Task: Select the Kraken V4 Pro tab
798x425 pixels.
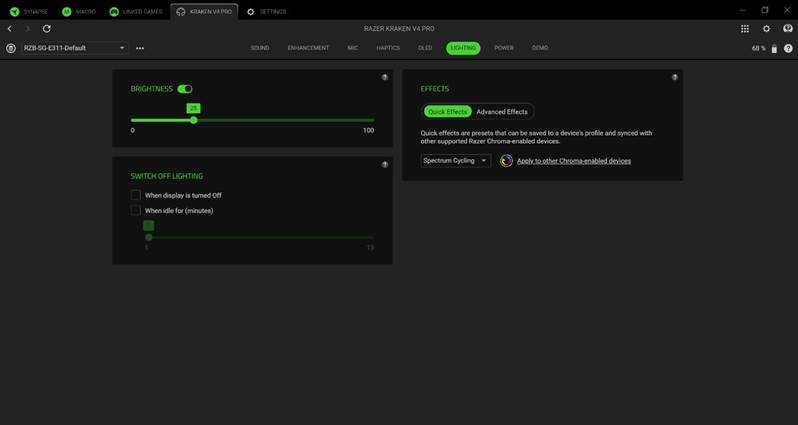Action: [204, 11]
